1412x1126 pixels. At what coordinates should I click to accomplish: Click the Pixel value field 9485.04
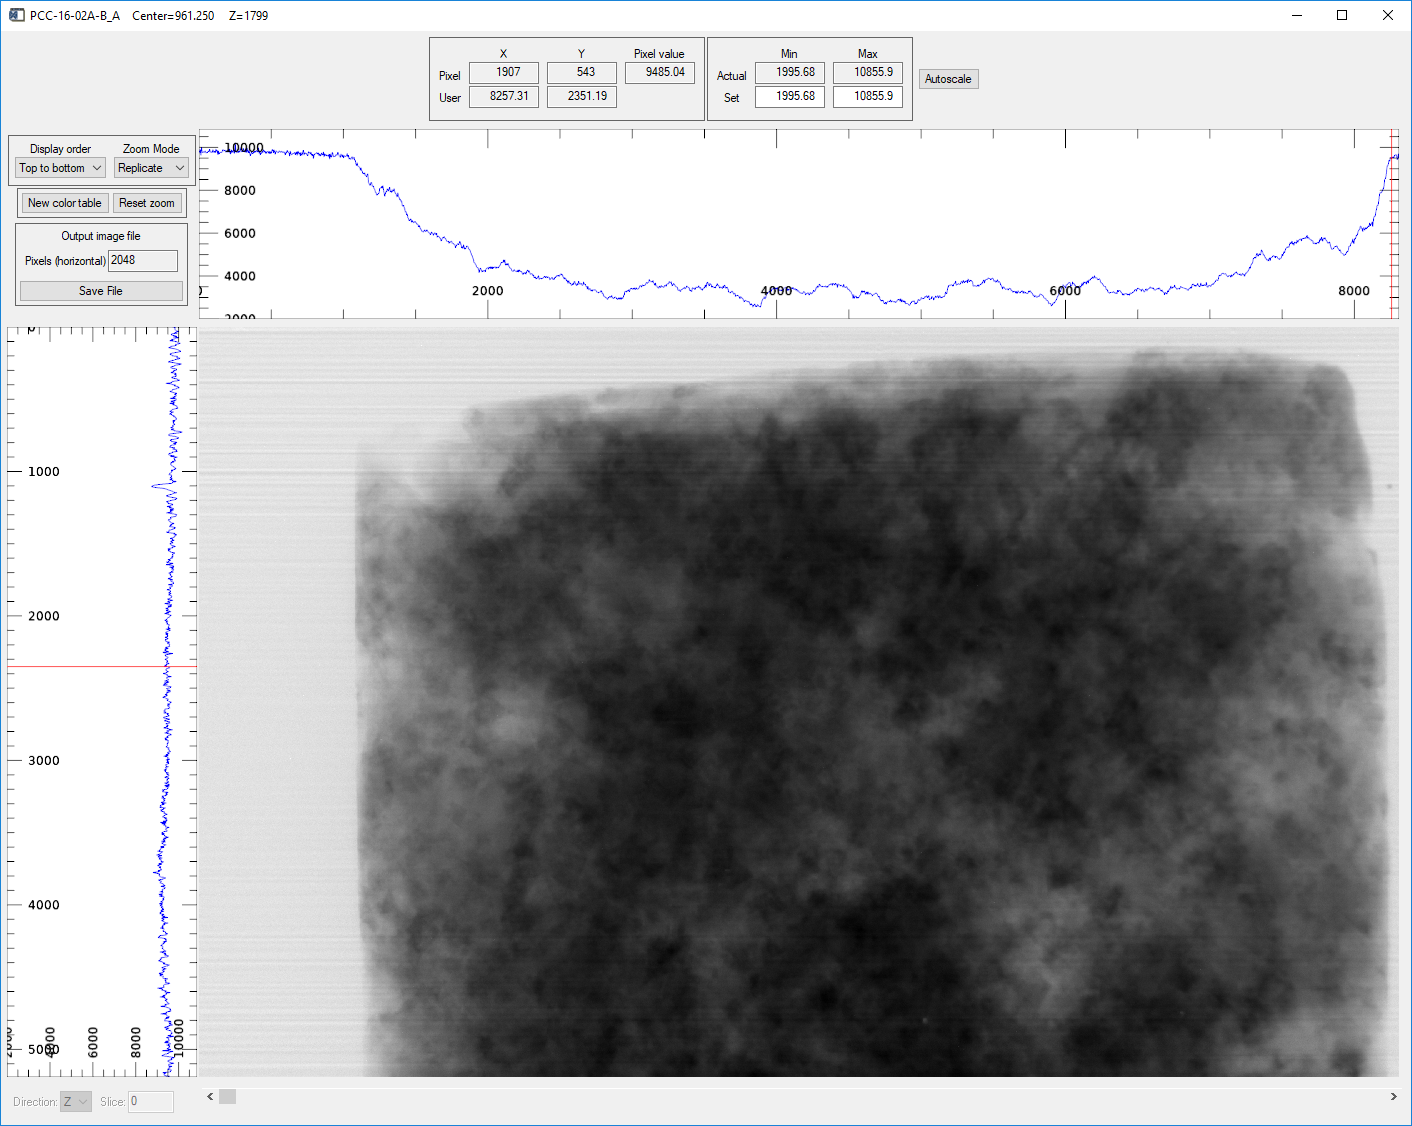[x=660, y=73]
